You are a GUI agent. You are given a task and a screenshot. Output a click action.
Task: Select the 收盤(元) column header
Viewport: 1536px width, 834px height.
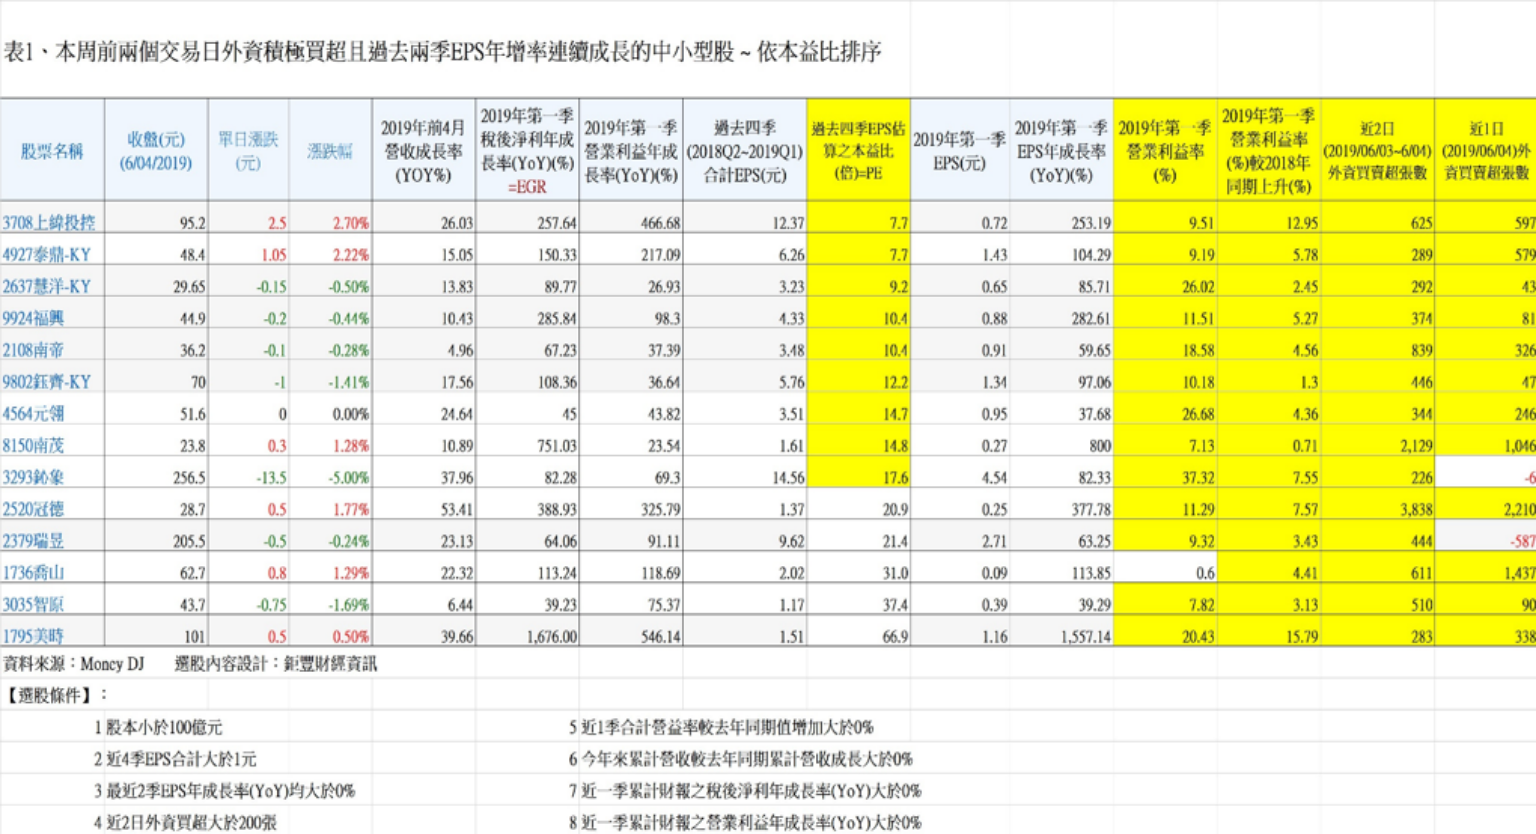pos(156,151)
